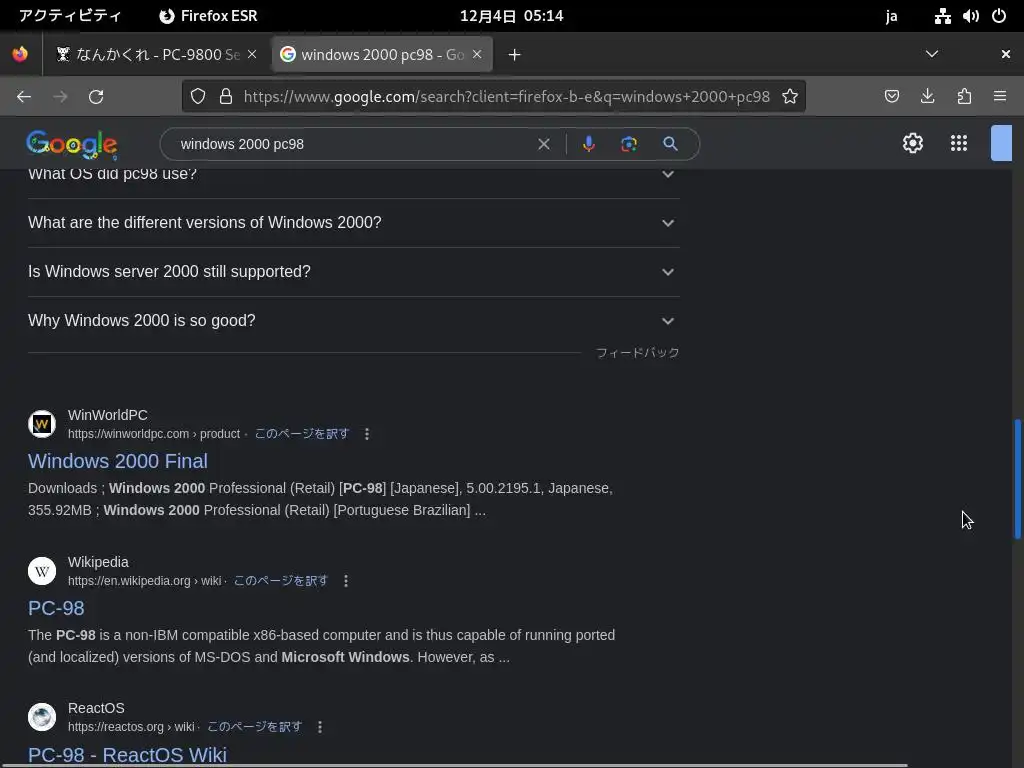Click the WinWorldPC site favicon
The width and height of the screenshot is (1024, 768).
(x=42, y=424)
